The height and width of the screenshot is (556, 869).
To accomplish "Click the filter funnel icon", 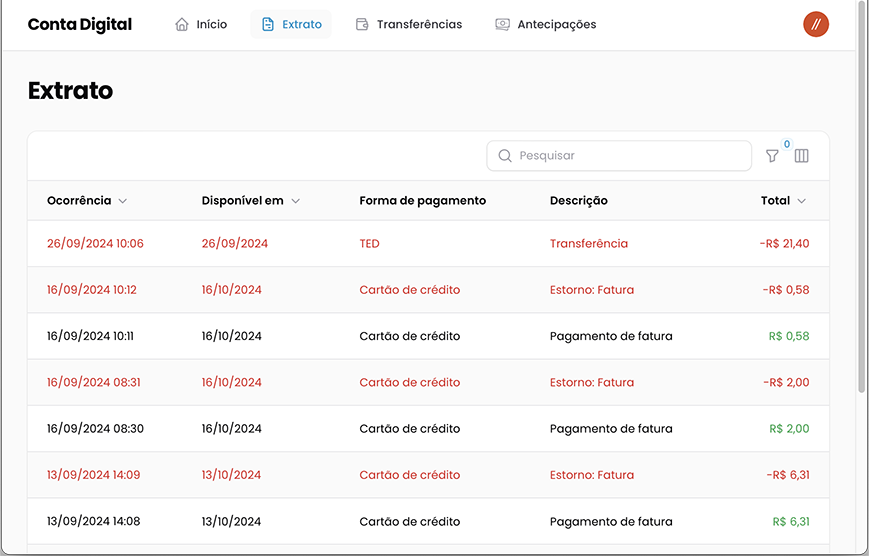I will 772,156.
